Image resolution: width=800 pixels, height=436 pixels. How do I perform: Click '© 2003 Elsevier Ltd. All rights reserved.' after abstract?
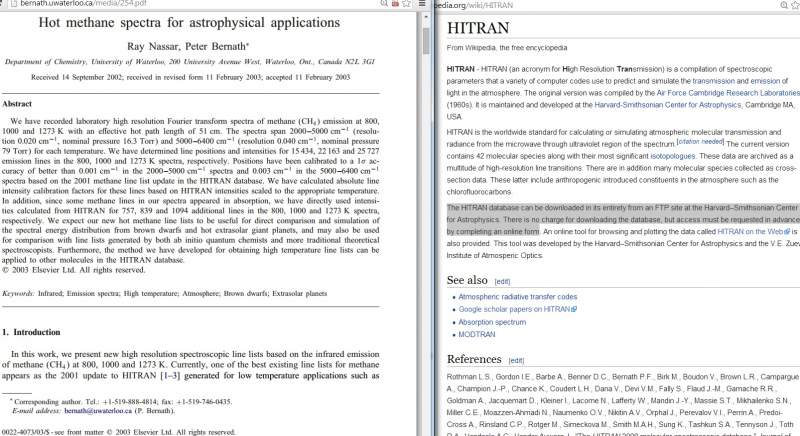pyautogui.click(x=73, y=270)
